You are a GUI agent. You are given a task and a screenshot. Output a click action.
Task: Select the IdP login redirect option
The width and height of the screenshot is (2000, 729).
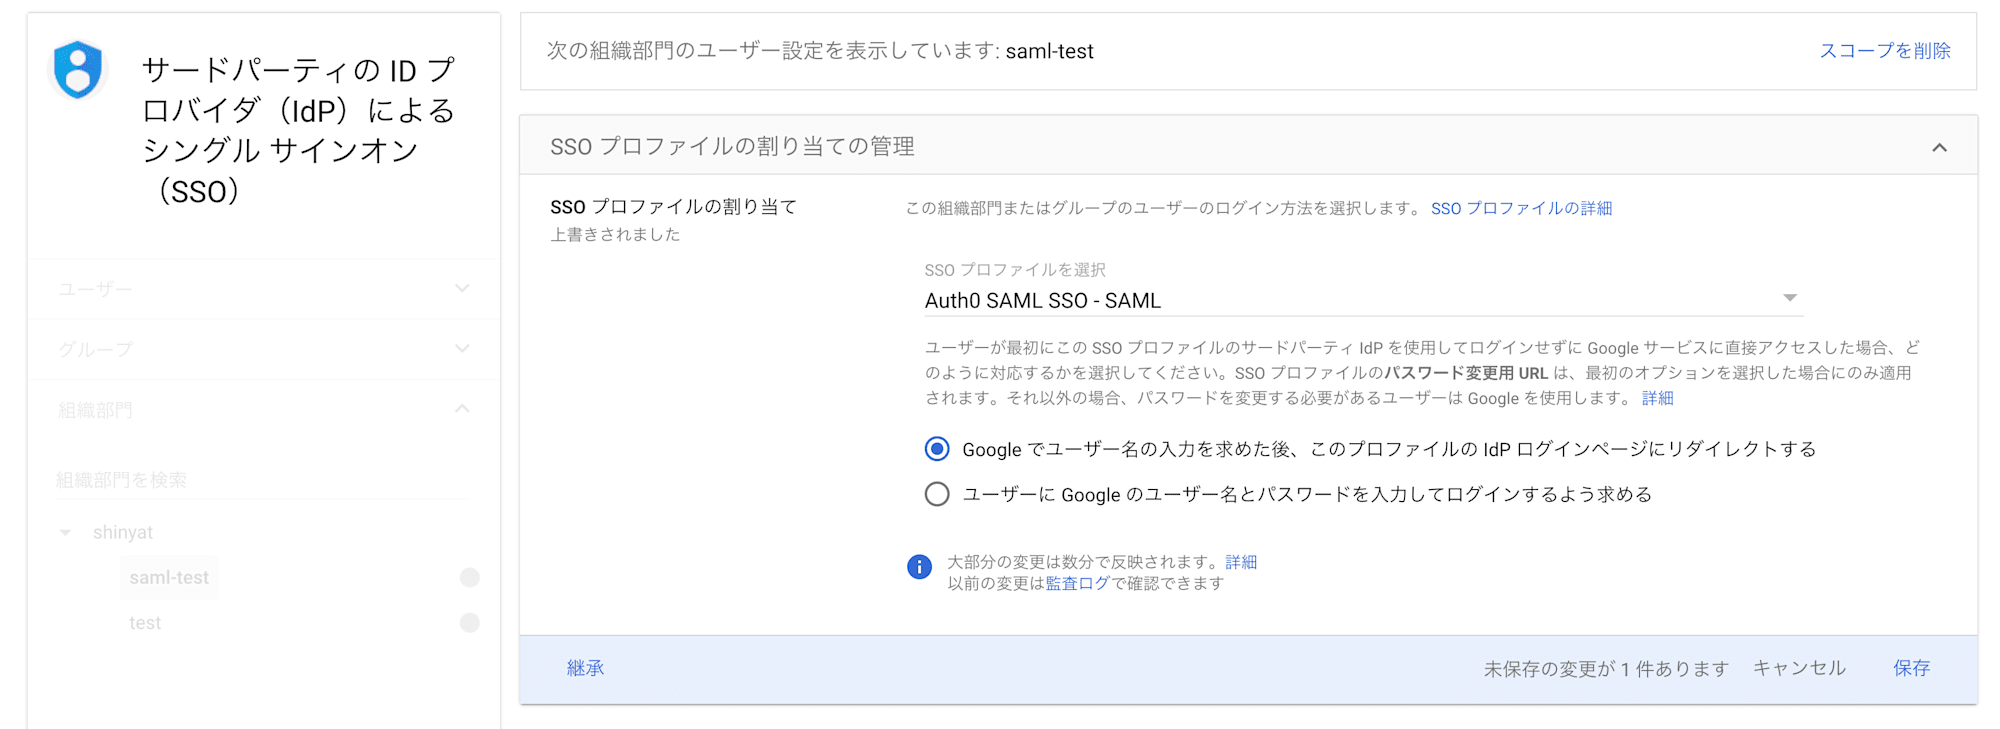click(937, 449)
